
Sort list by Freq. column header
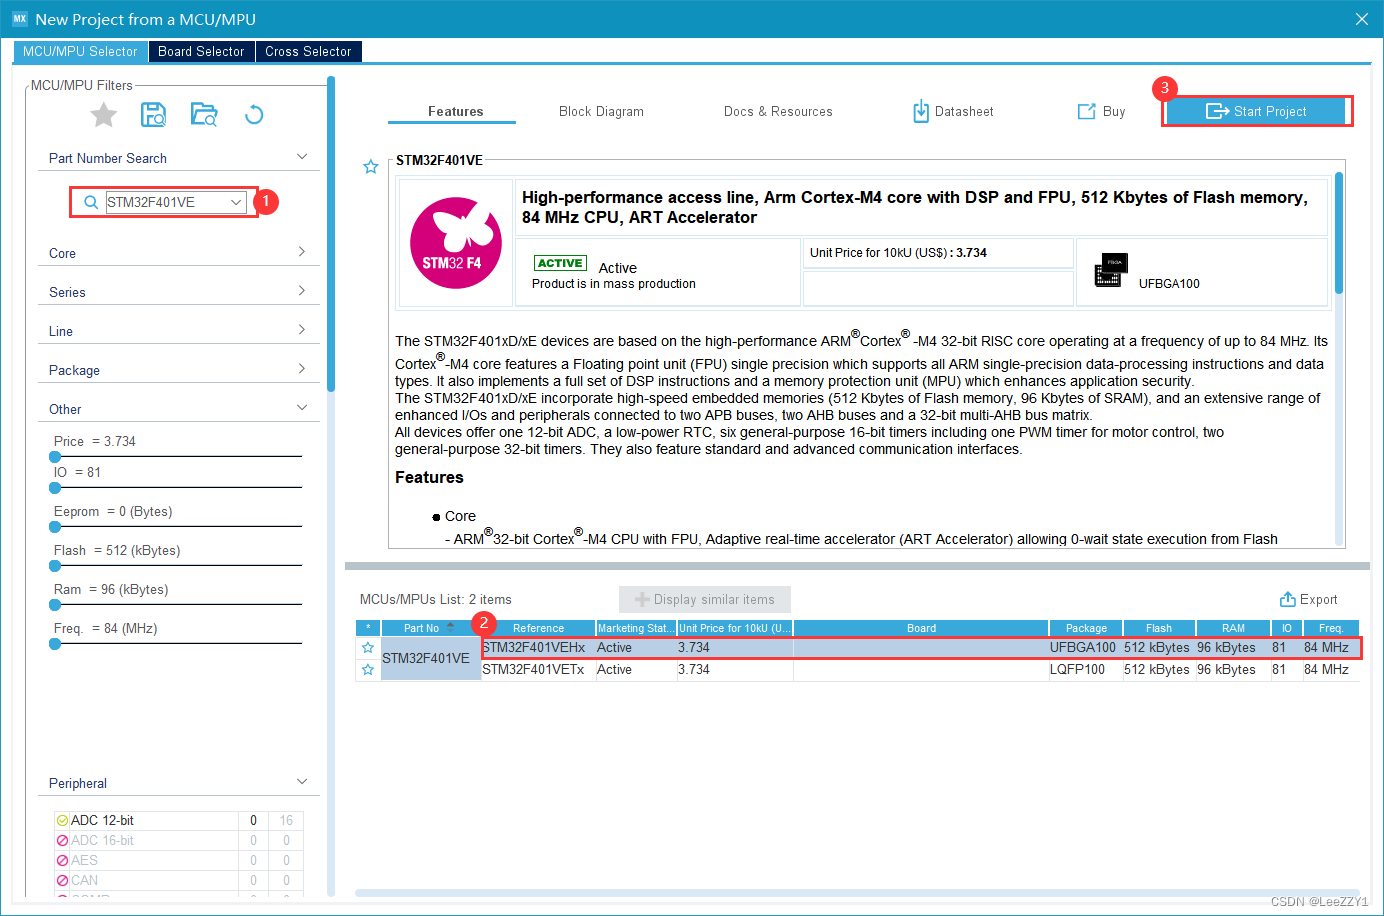1331,628
